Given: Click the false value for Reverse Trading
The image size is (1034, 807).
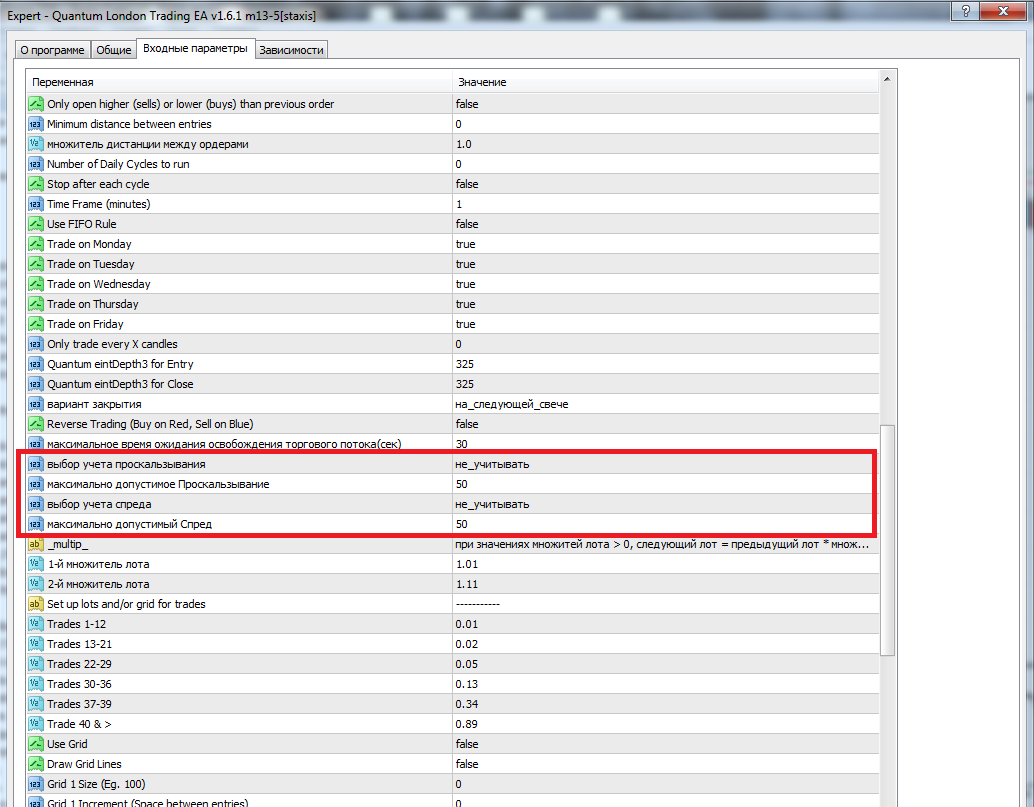Looking at the screenshot, I should point(467,424).
